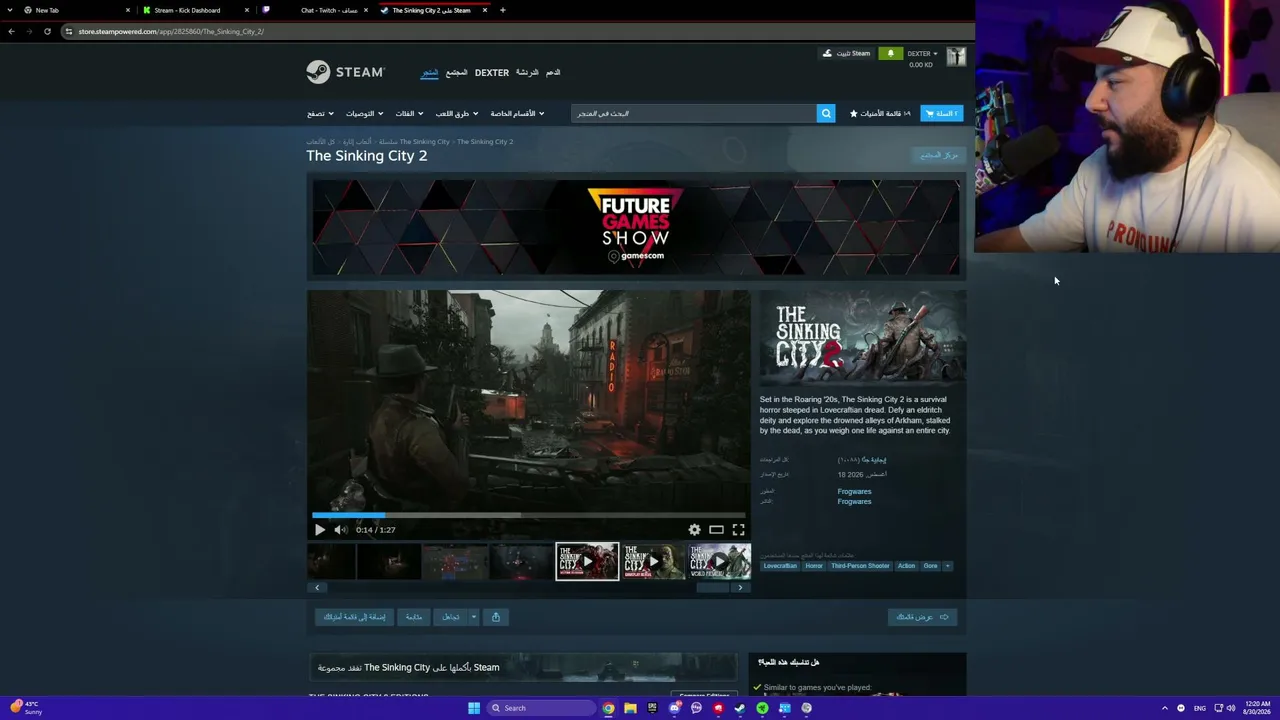The width and height of the screenshot is (1280, 720).
Task: Seek the trailer using the progress bar
Action: point(529,515)
